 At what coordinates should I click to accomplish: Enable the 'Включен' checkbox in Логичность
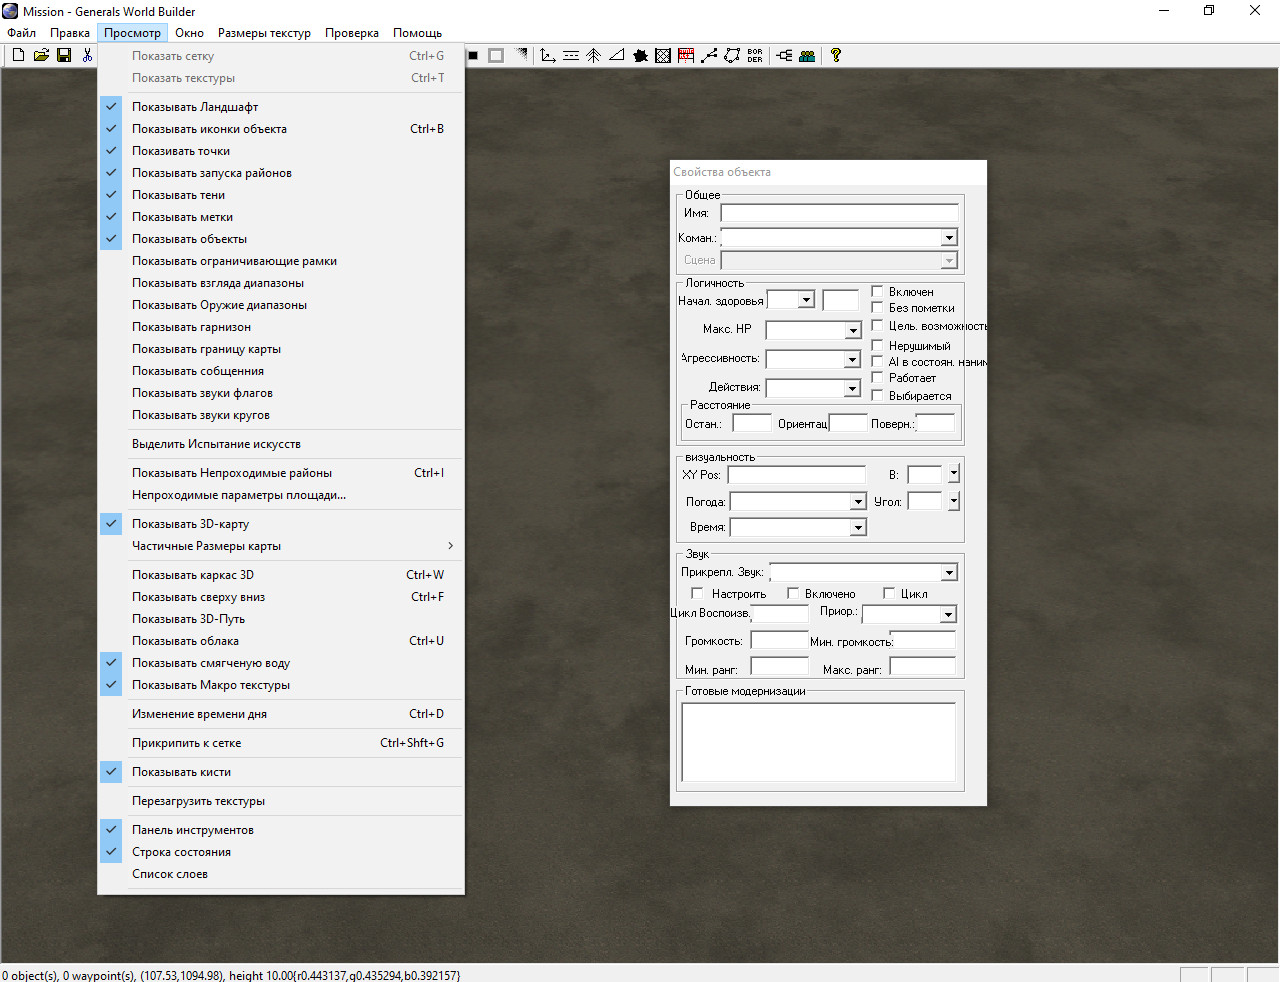click(x=877, y=292)
